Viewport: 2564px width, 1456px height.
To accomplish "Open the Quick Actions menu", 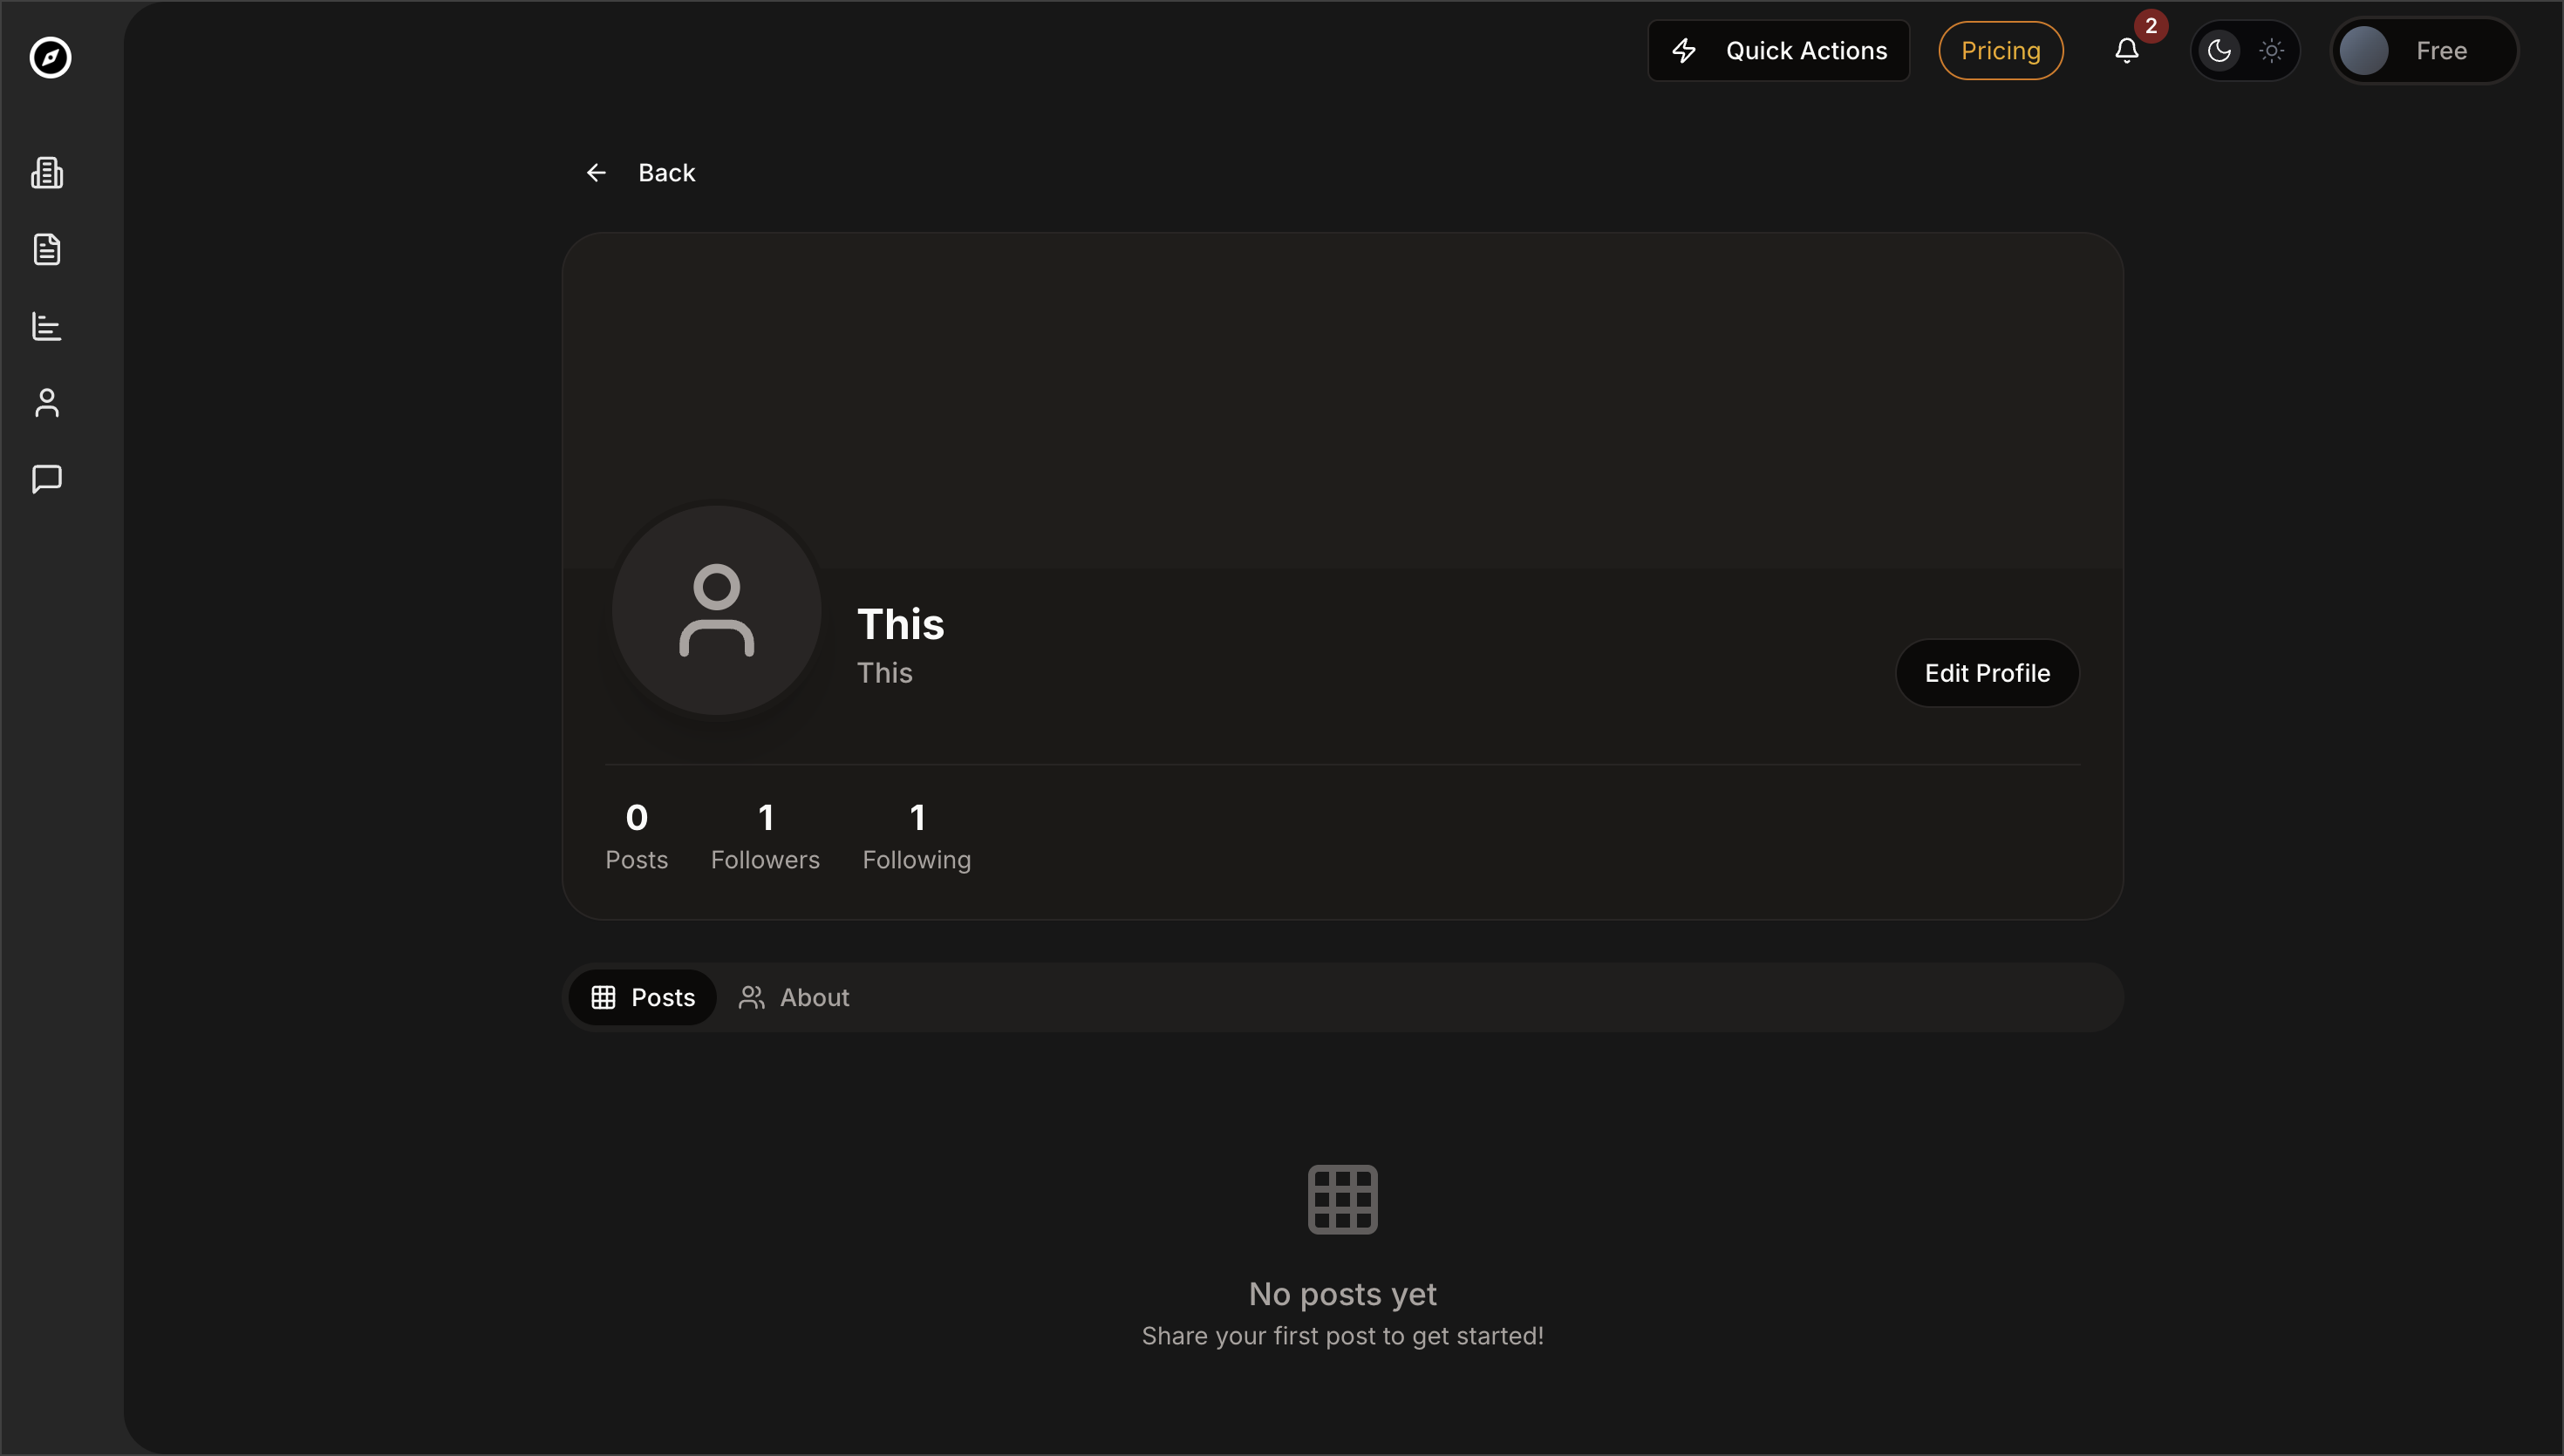I will pos(1805,51).
